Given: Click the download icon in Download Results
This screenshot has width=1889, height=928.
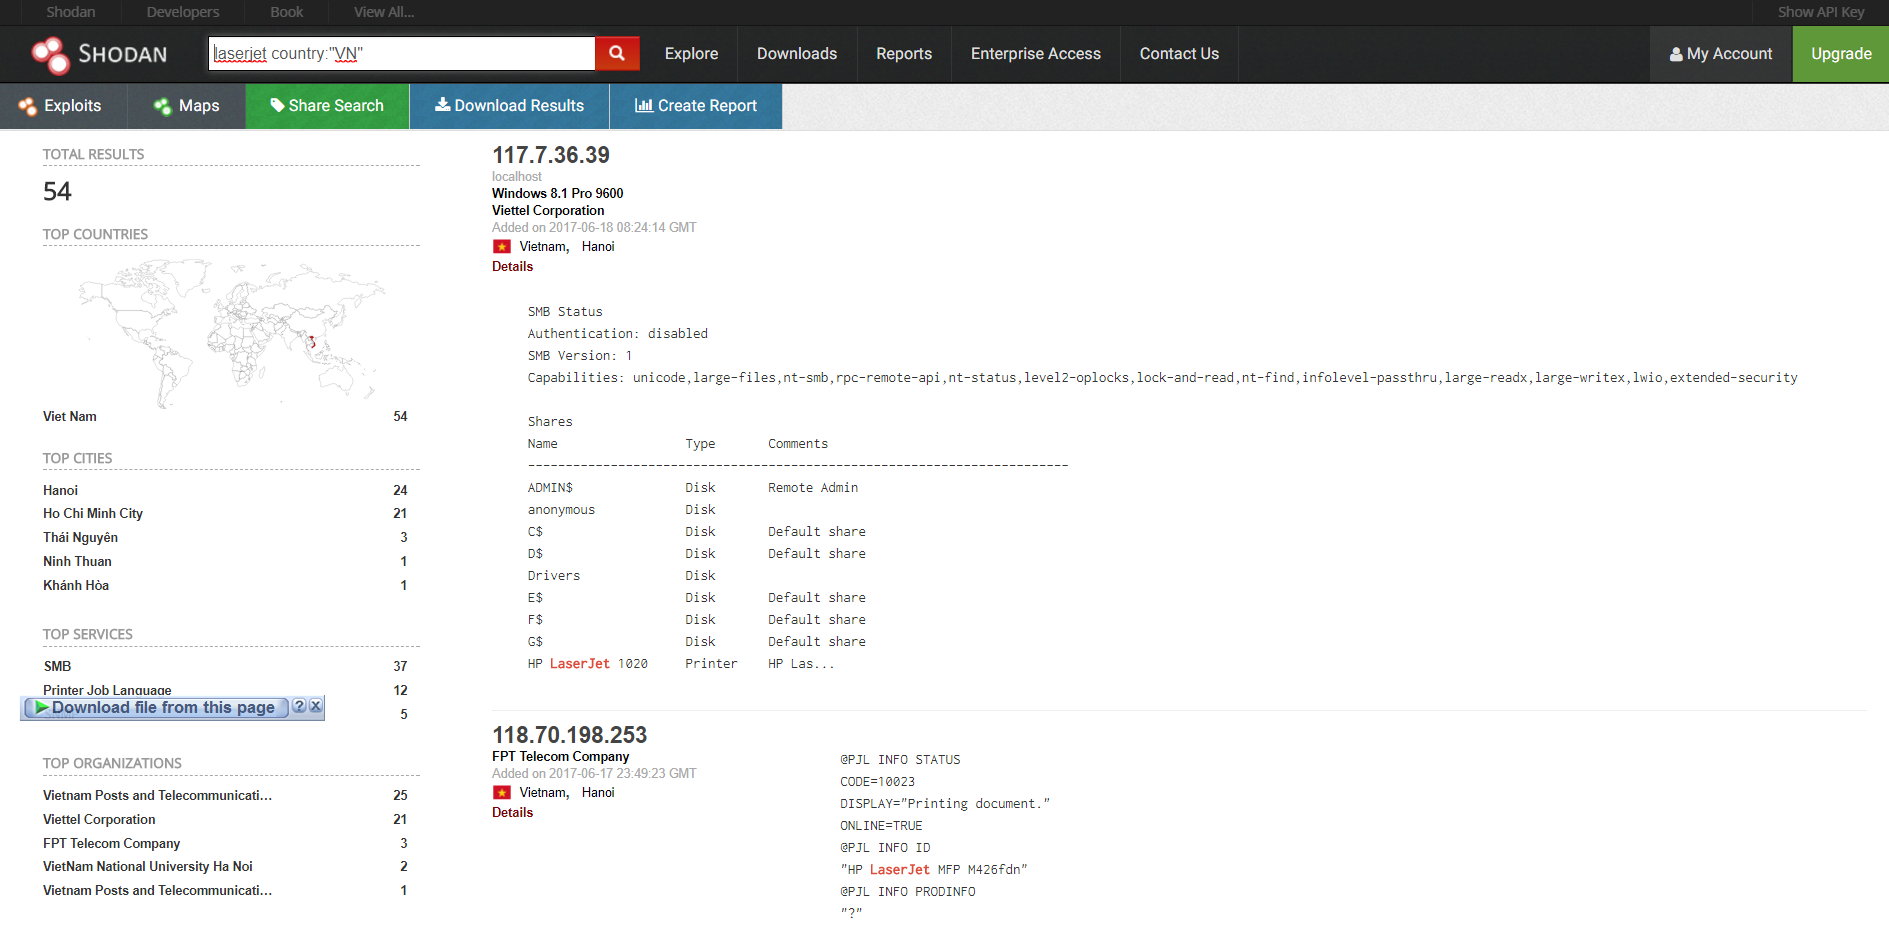Looking at the screenshot, I should (442, 105).
